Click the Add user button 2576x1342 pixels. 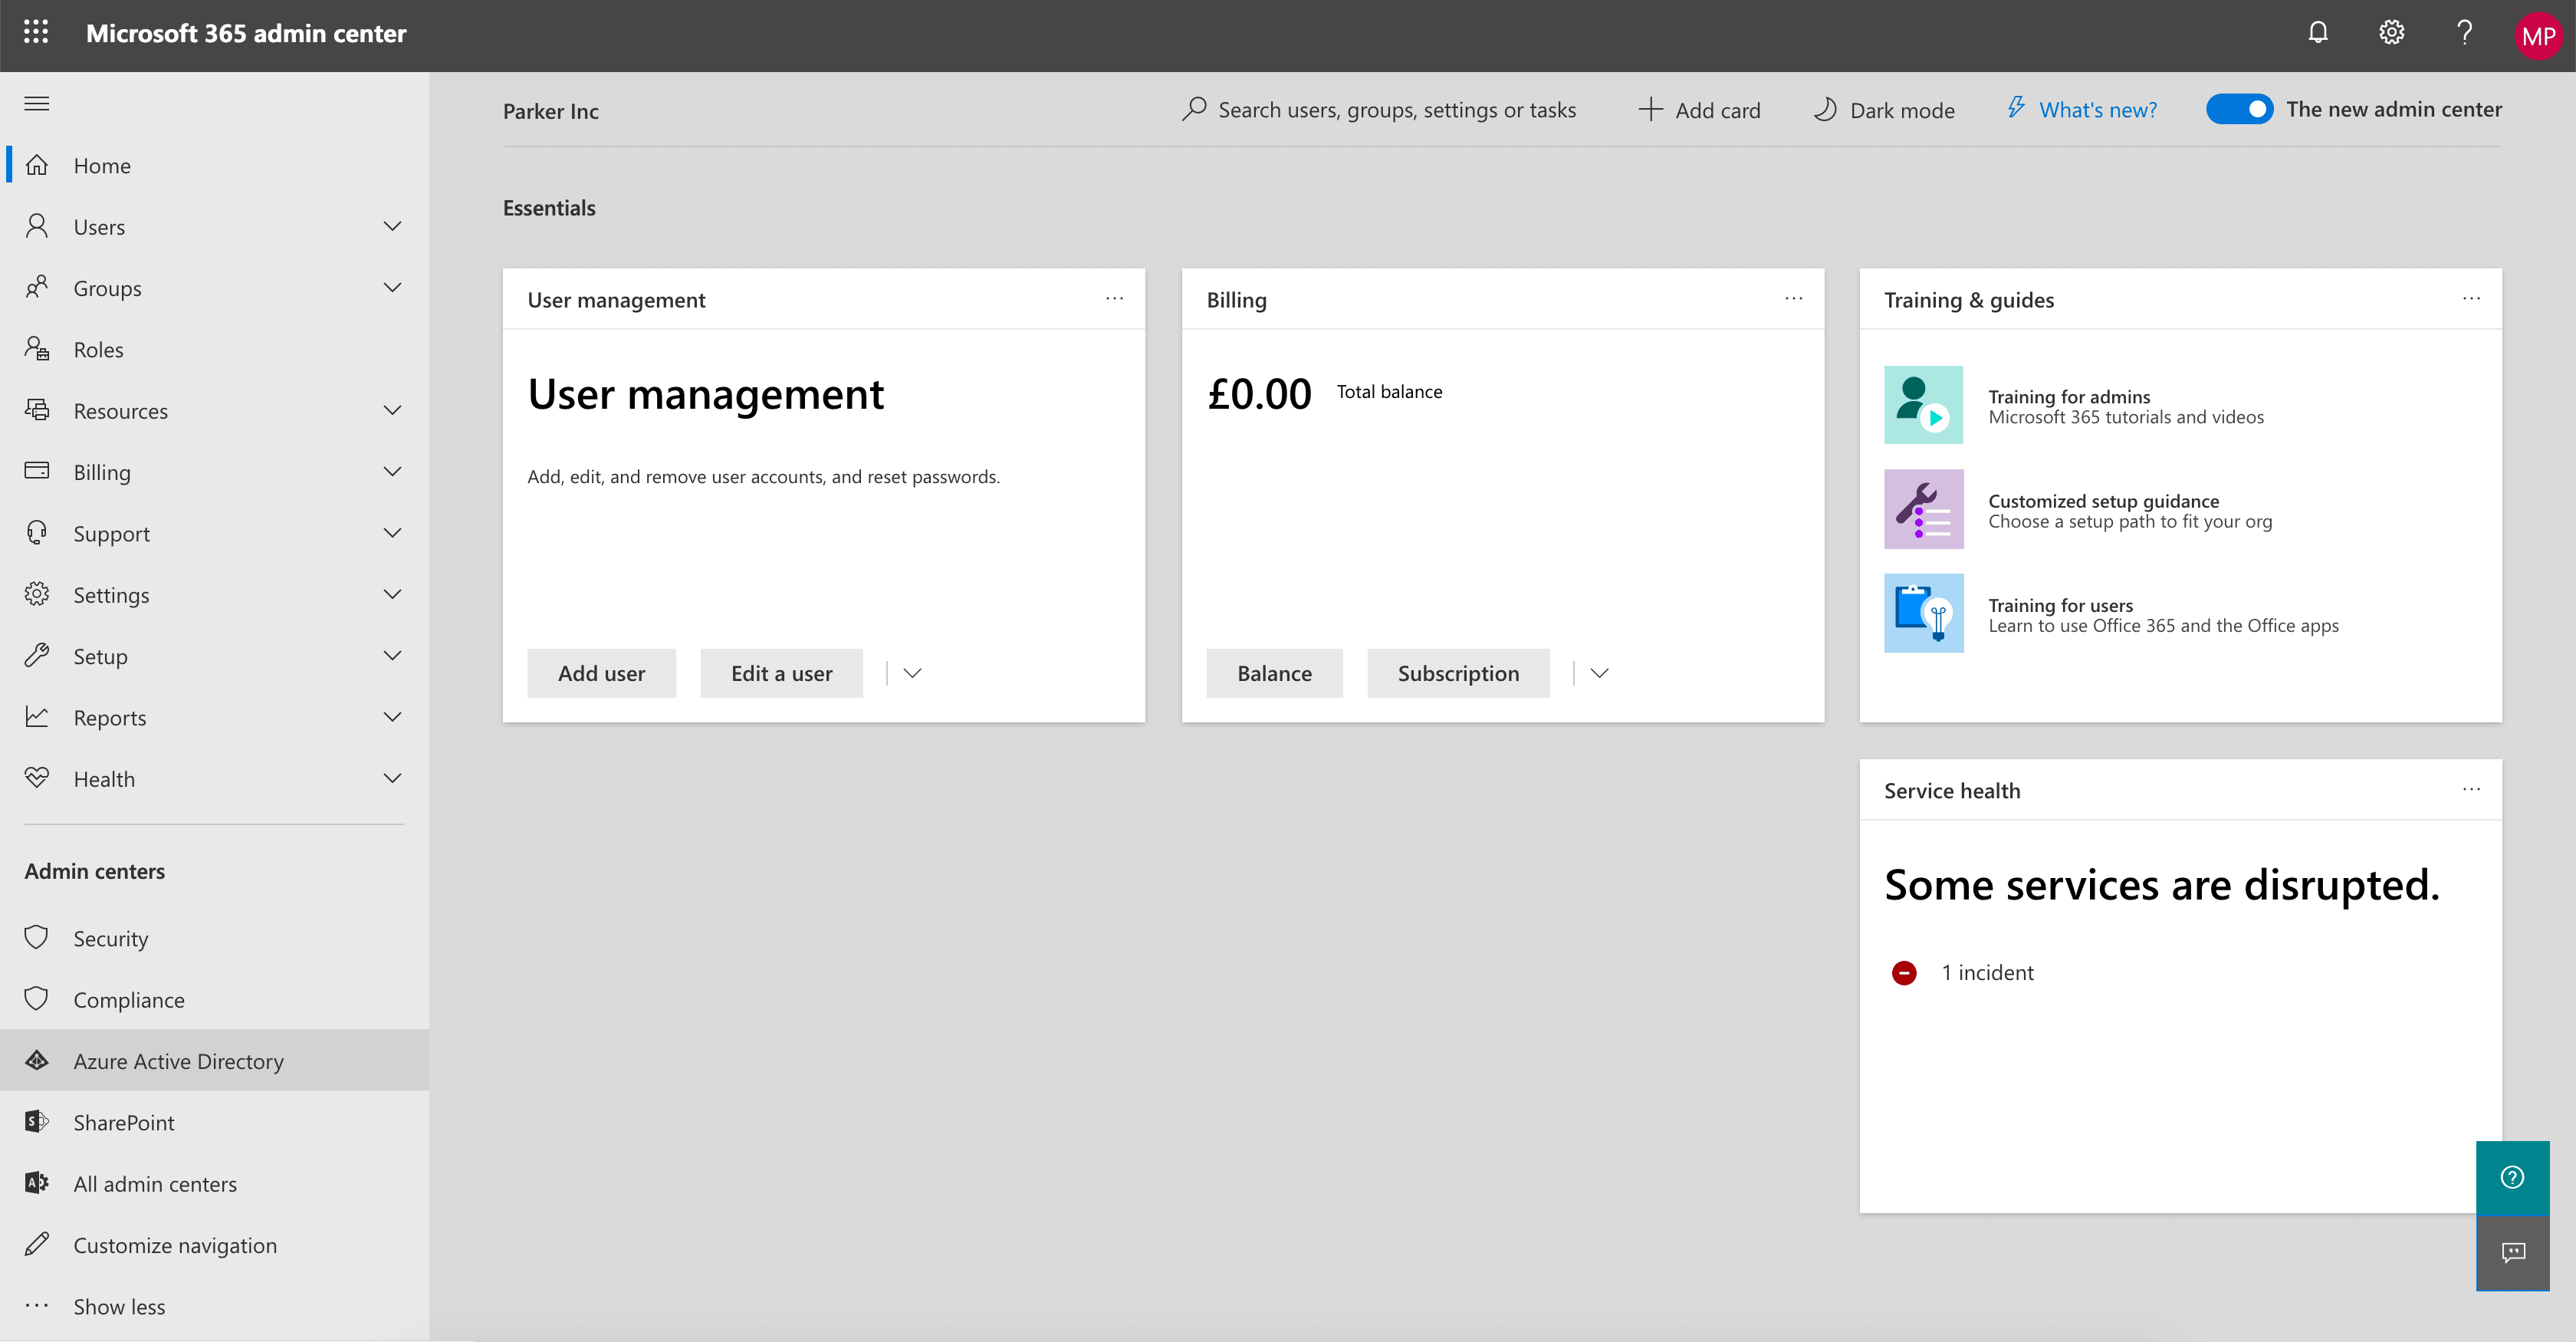pos(601,673)
